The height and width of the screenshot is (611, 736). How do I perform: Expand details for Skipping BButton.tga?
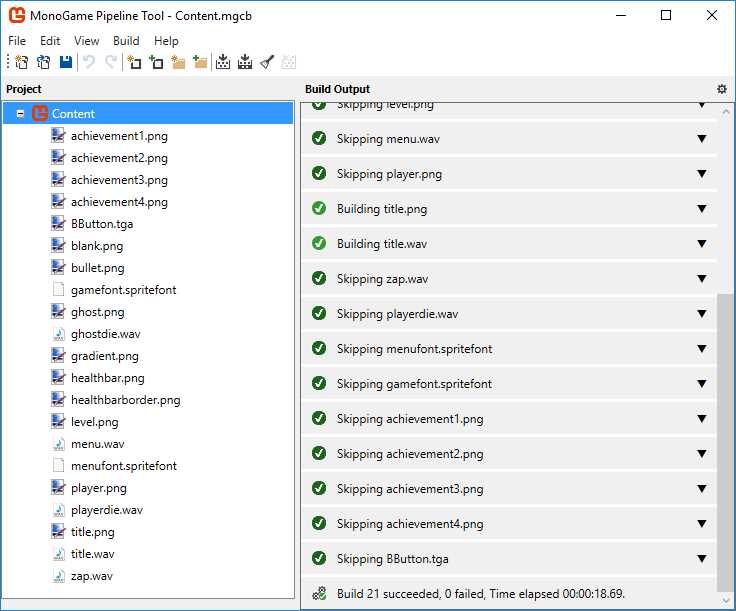(x=702, y=558)
